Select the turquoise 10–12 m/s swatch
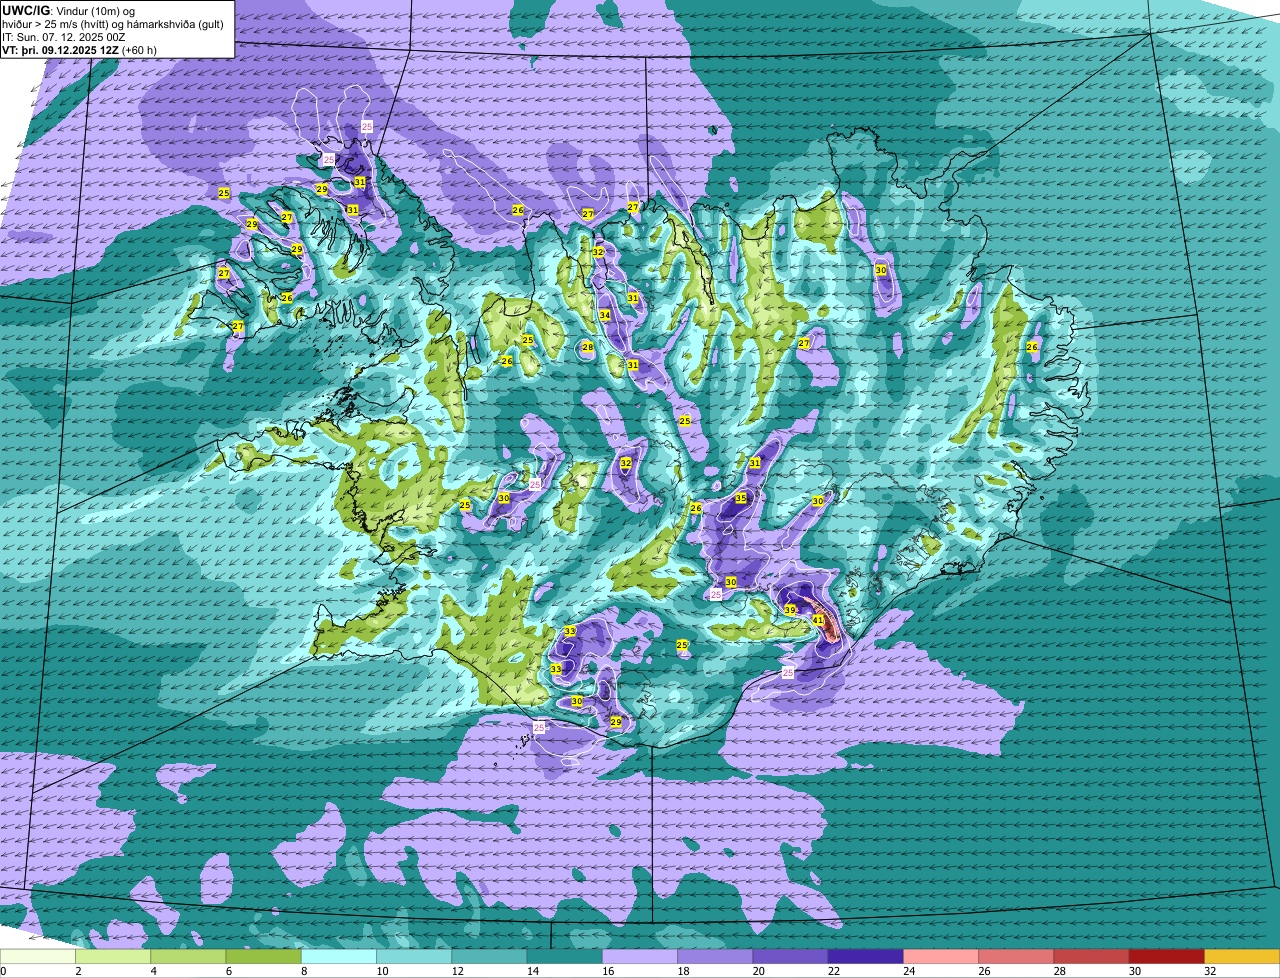The height and width of the screenshot is (978, 1280). click(414, 956)
